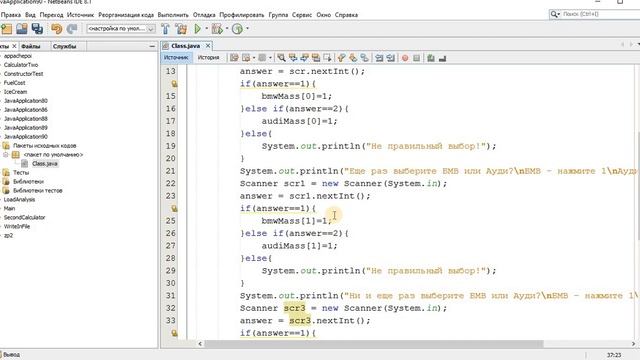Find the current selection in editor
Image resolution: width=640 pixels, height=360 pixels.
[281, 58]
